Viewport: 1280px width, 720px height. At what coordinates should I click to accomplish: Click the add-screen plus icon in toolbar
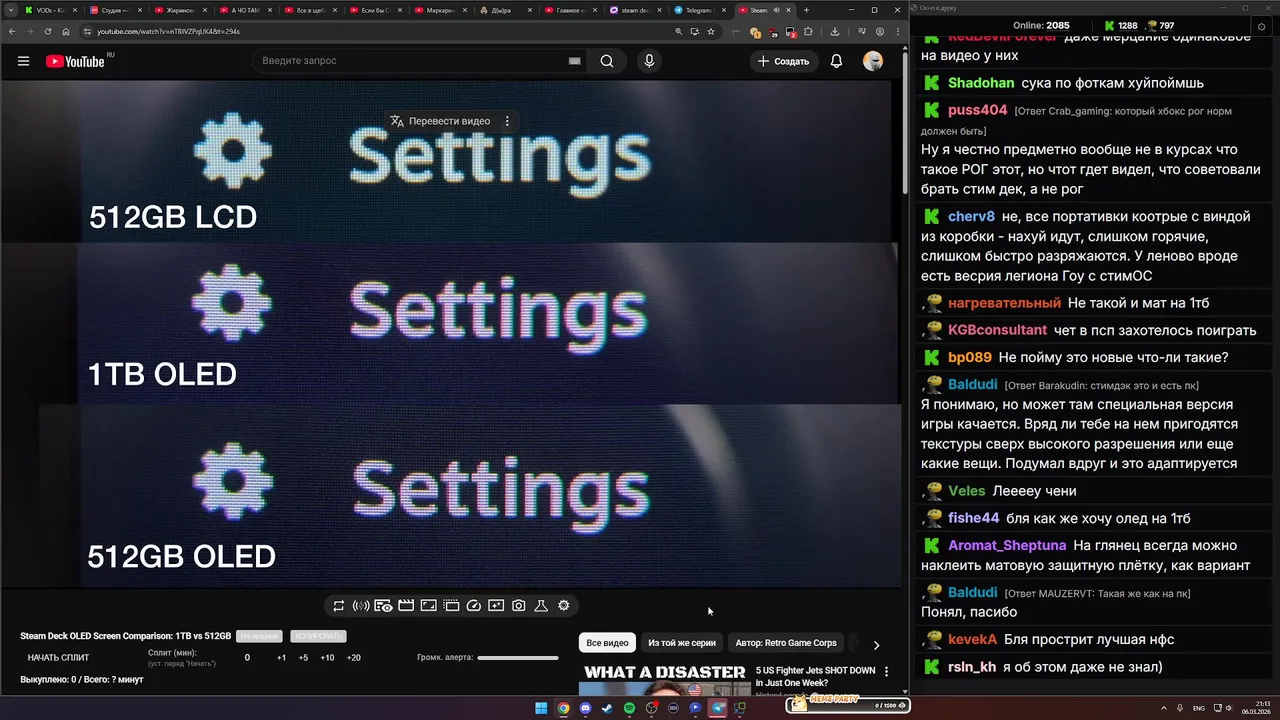pyautogui.click(x=496, y=606)
